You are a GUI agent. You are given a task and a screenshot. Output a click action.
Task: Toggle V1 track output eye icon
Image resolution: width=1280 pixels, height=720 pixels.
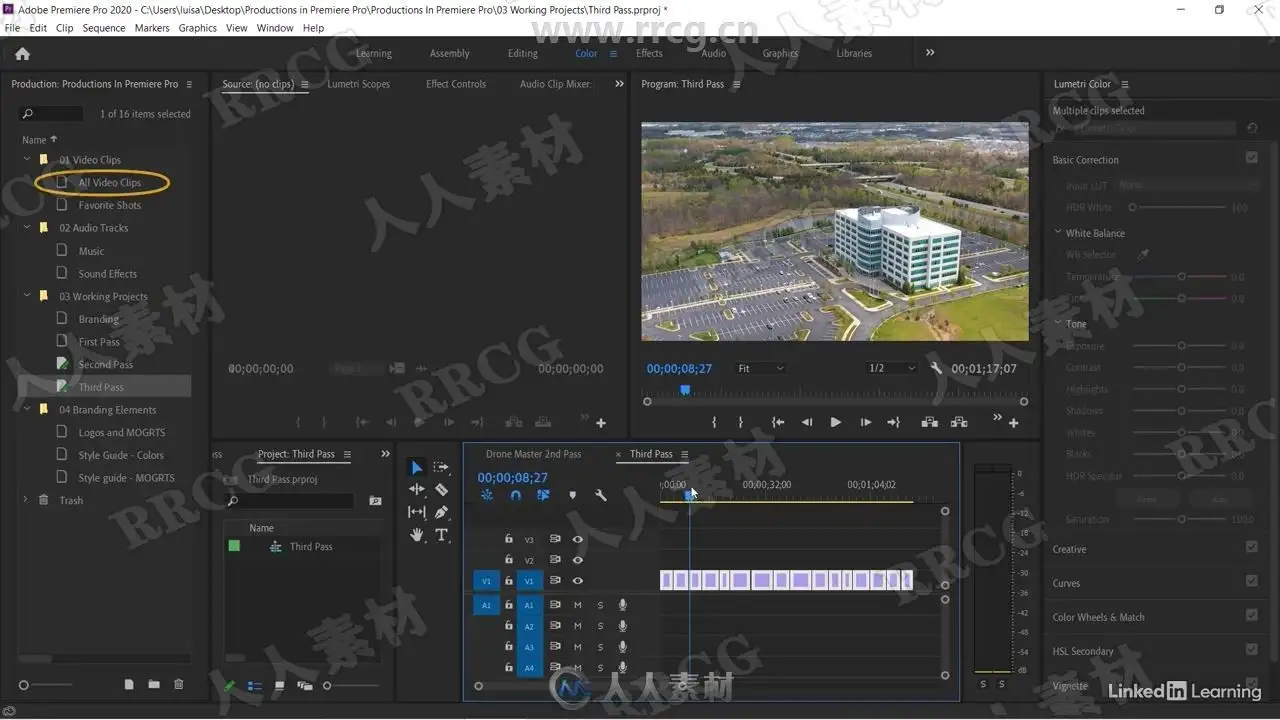(577, 581)
